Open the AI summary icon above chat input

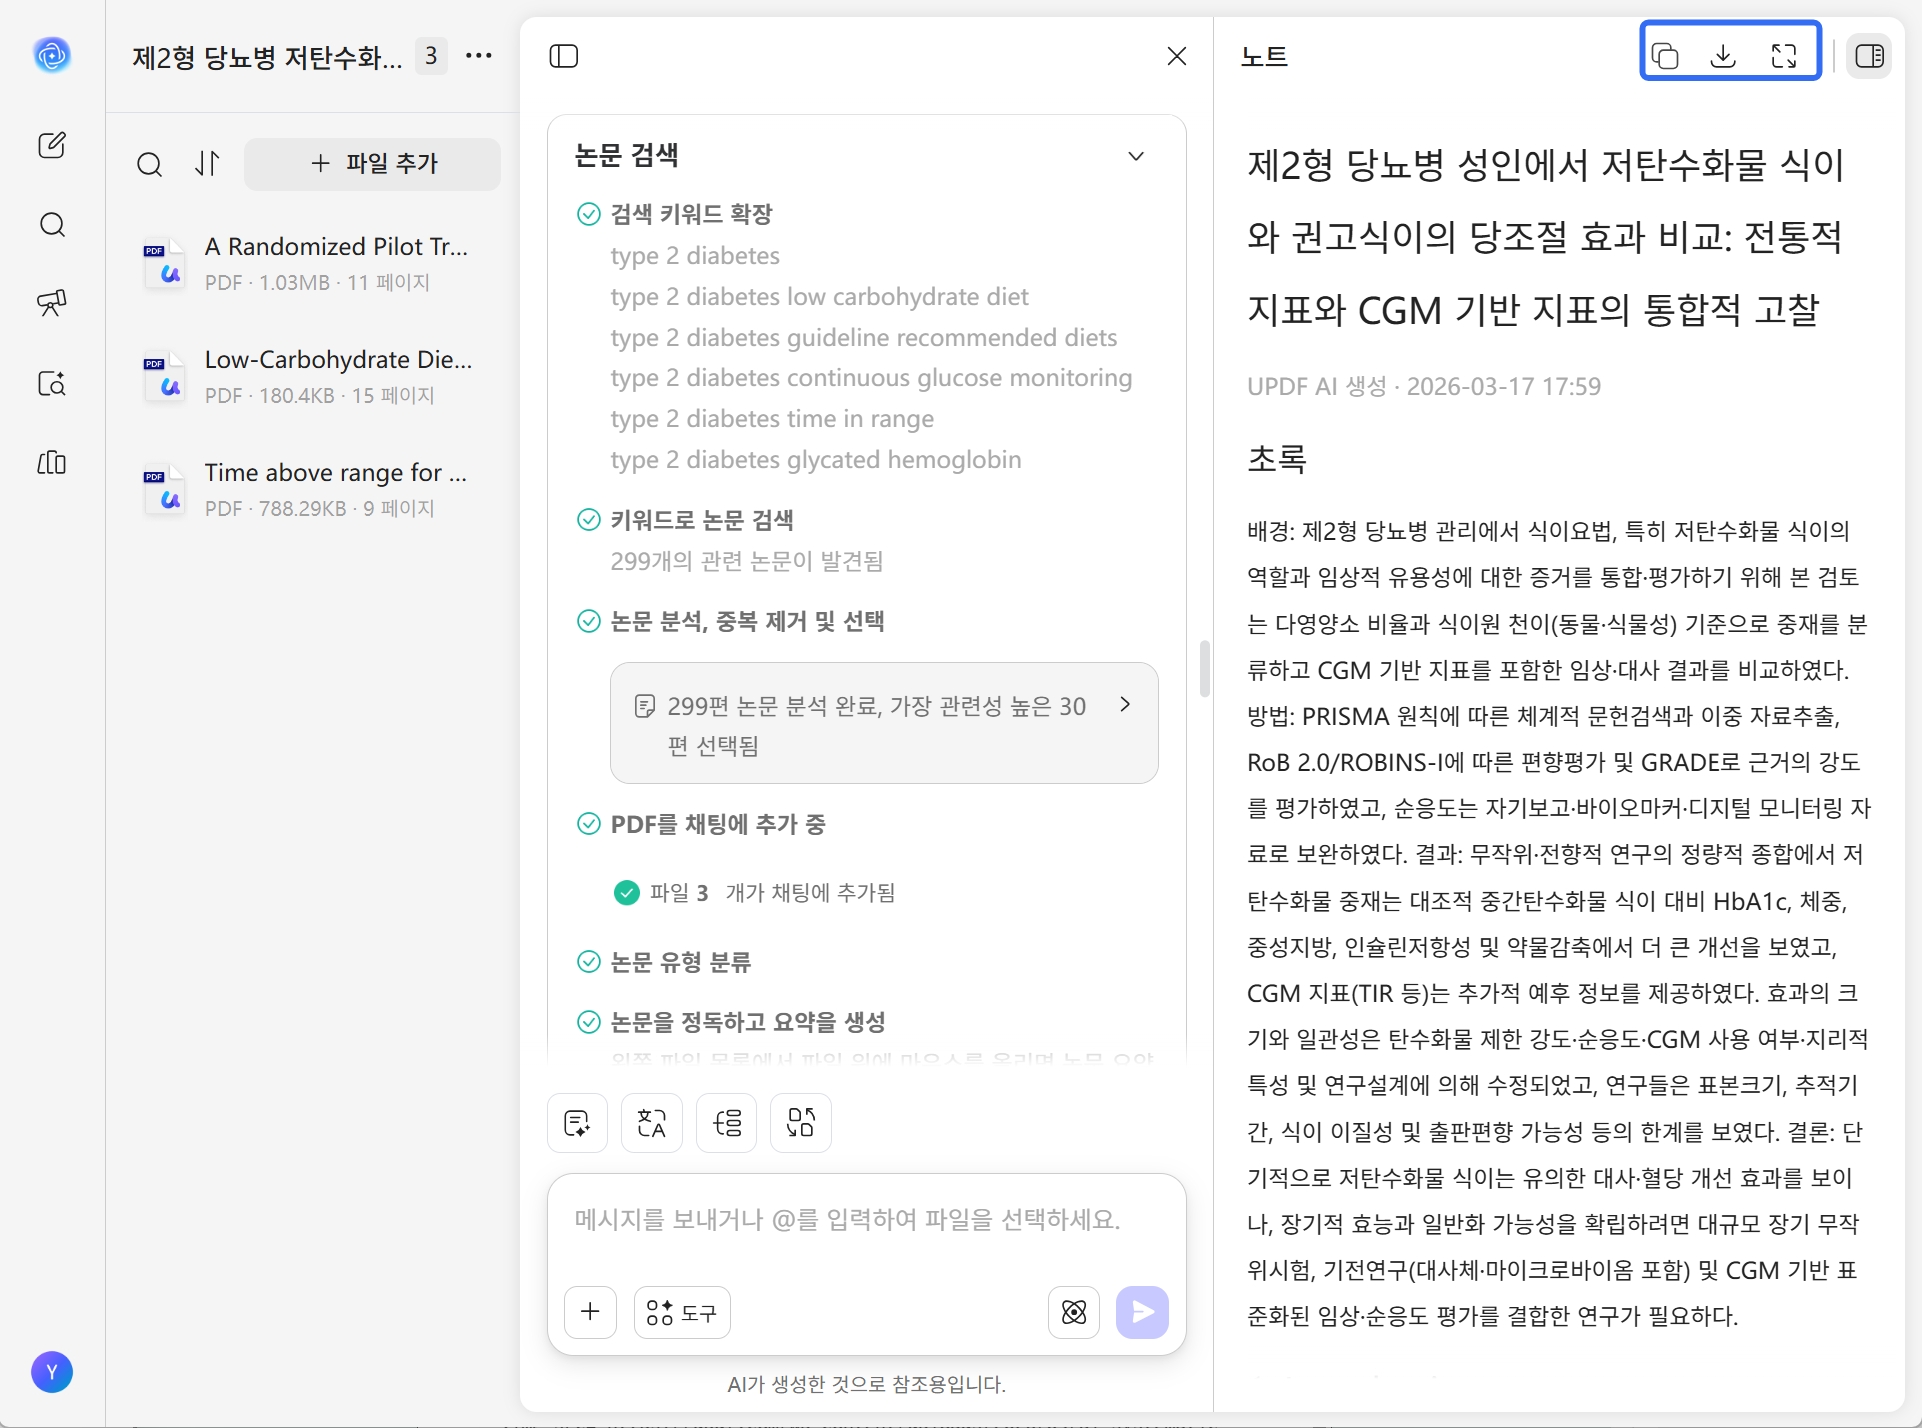[577, 1122]
